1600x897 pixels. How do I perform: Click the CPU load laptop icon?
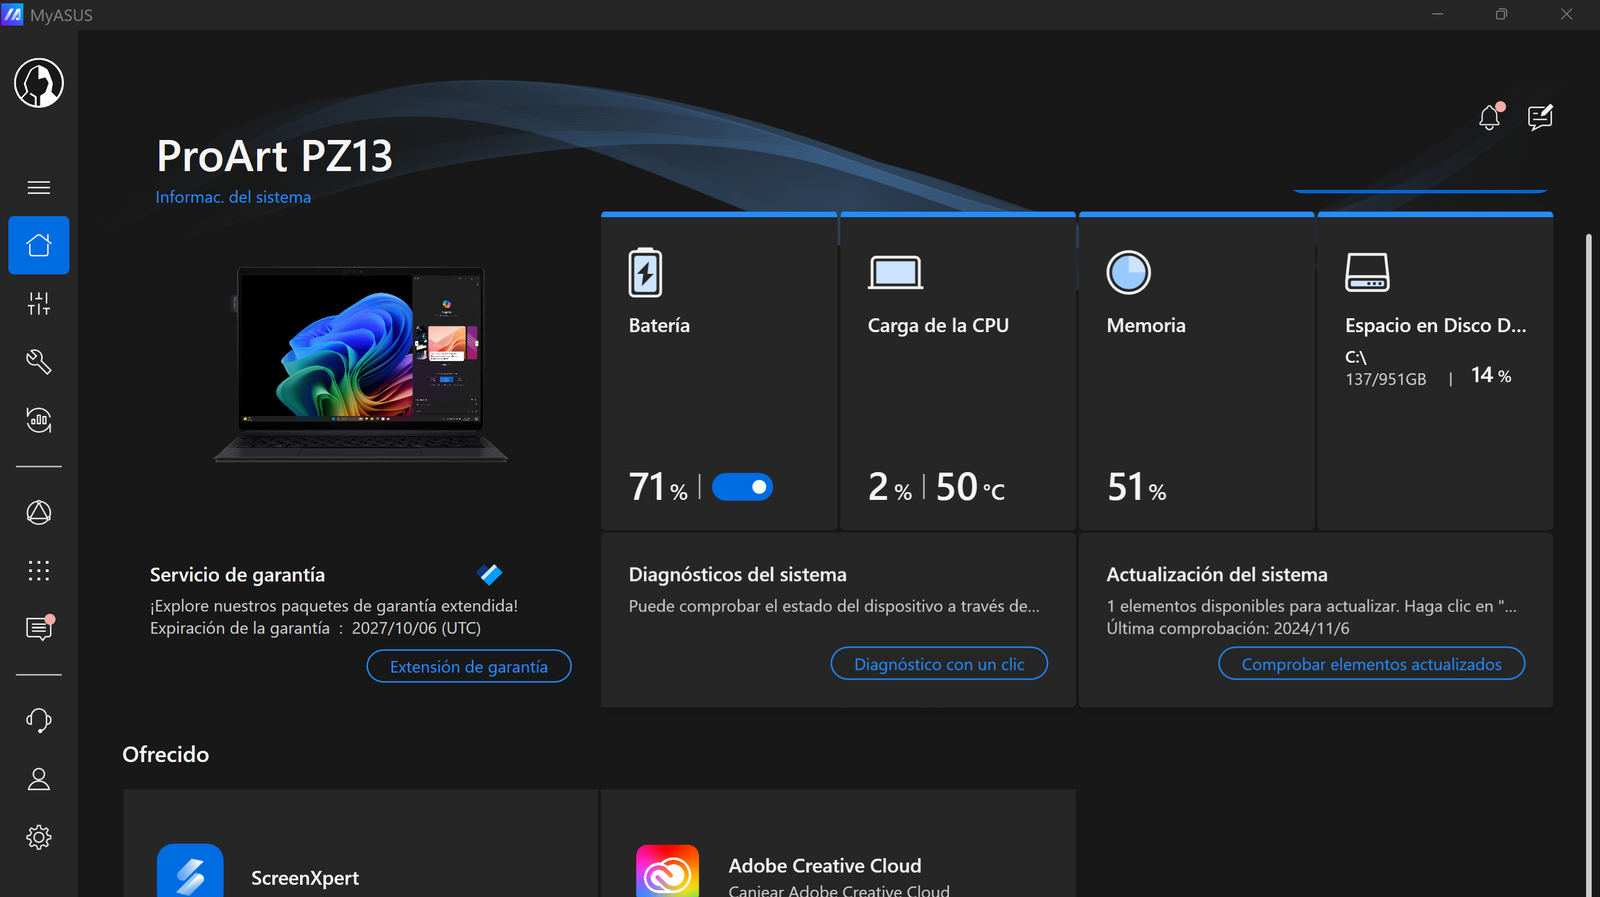click(895, 272)
